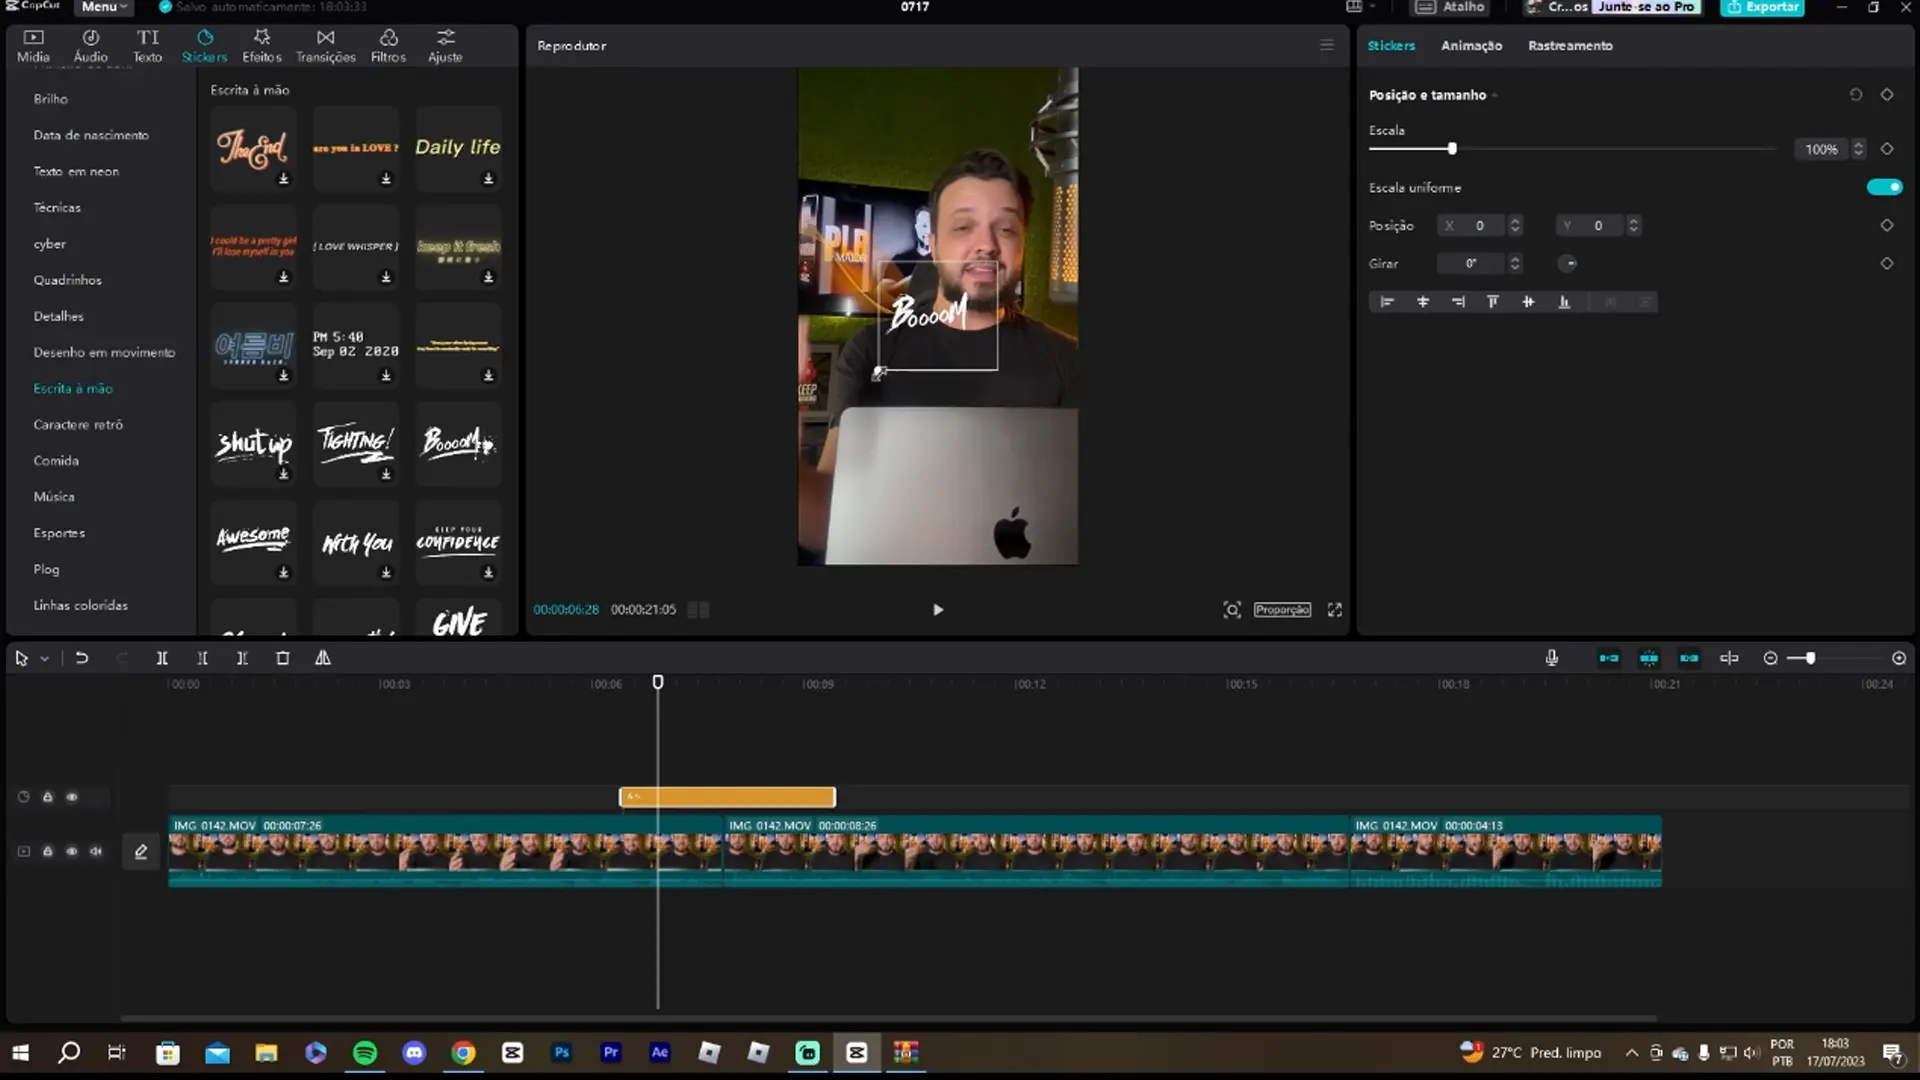Toggle the Escala uniforme switch

click(x=1884, y=187)
